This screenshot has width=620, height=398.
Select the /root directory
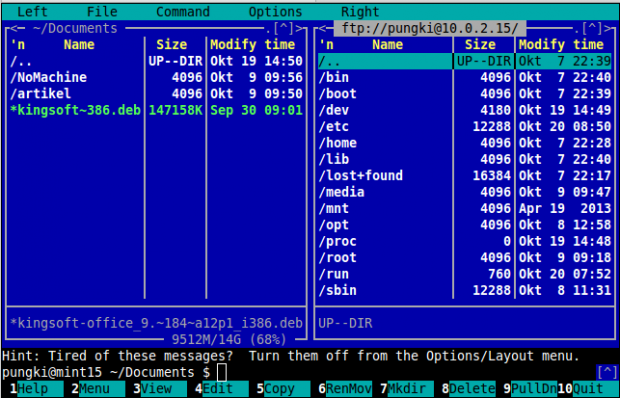click(x=465, y=258)
